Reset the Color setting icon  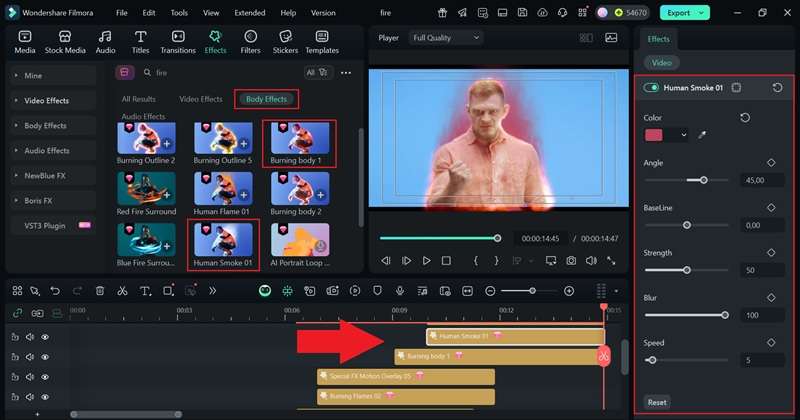(x=745, y=118)
